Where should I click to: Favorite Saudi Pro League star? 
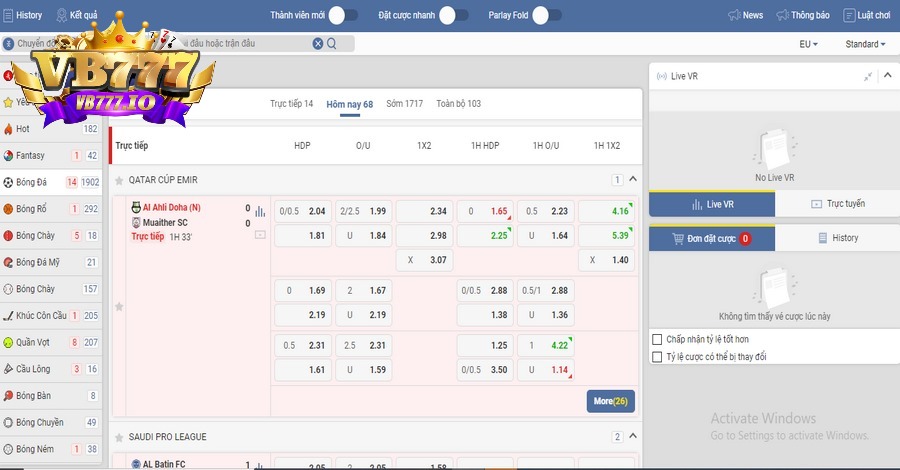[x=119, y=437]
